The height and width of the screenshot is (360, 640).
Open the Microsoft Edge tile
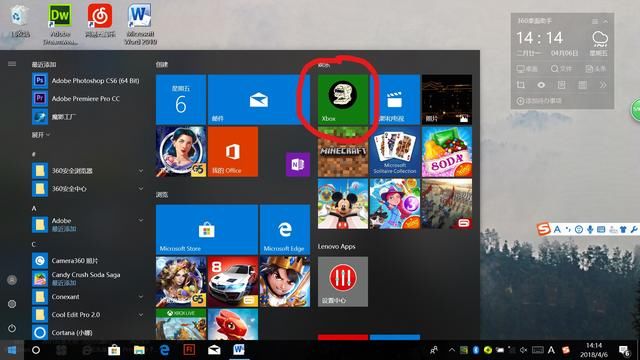(x=285, y=230)
